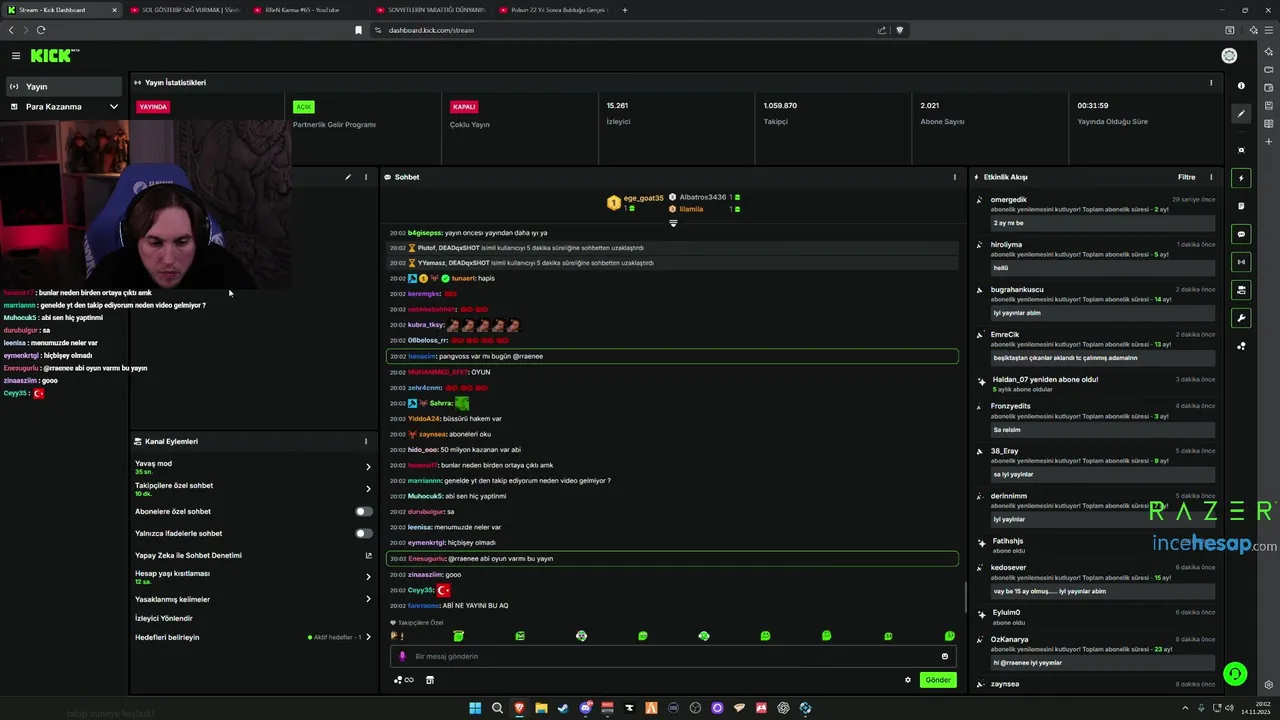Expand Hedefleri belirleyin active goals
Image resolution: width=1280 pixels, height=720 pixels.
tap(368, 637)
